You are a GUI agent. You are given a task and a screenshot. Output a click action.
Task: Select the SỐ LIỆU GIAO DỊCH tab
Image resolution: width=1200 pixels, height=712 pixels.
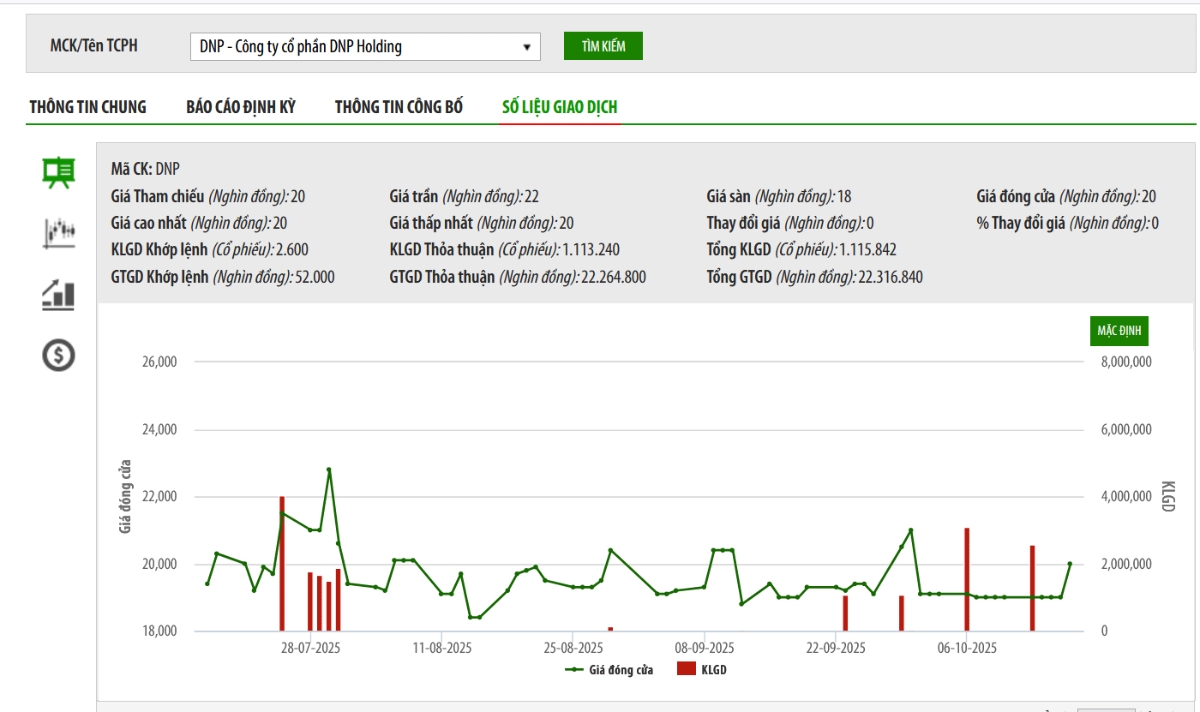click(x=560, y=107)
